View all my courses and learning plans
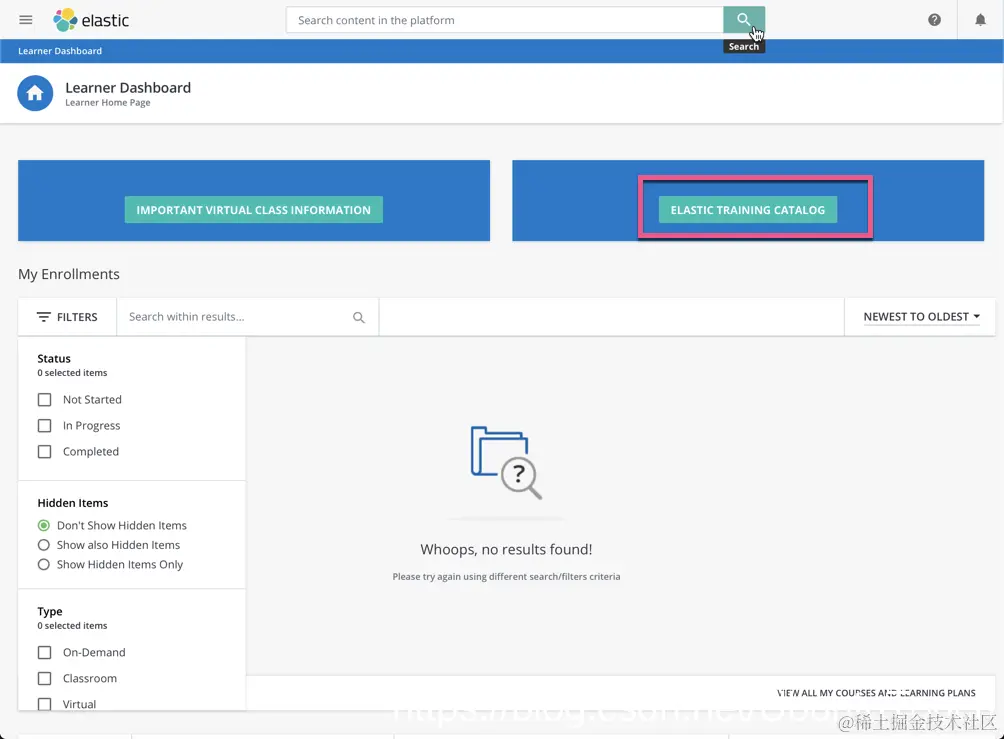 [876, 693]
